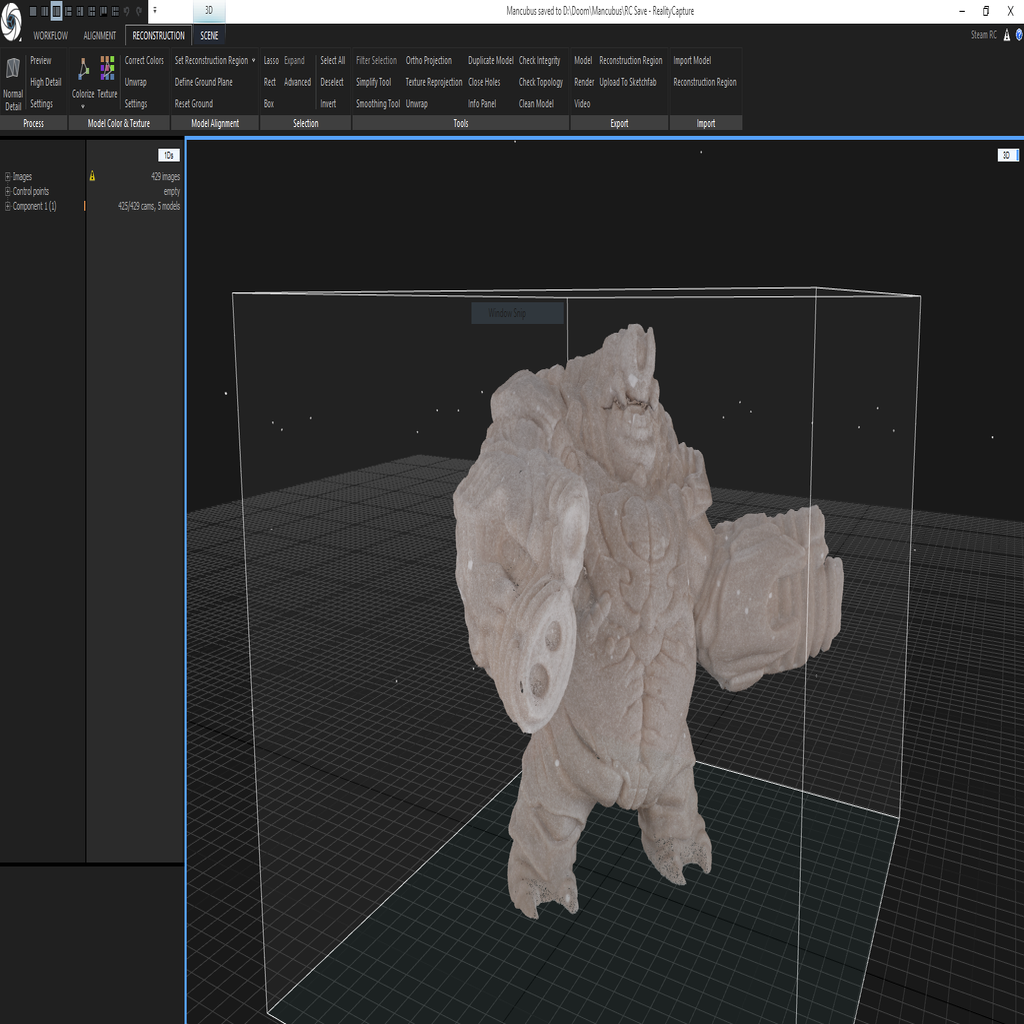Viewport: 1024px width, 1024px height.
Task: Open the Scene ribbon tab
Action: tap(209, 36)
